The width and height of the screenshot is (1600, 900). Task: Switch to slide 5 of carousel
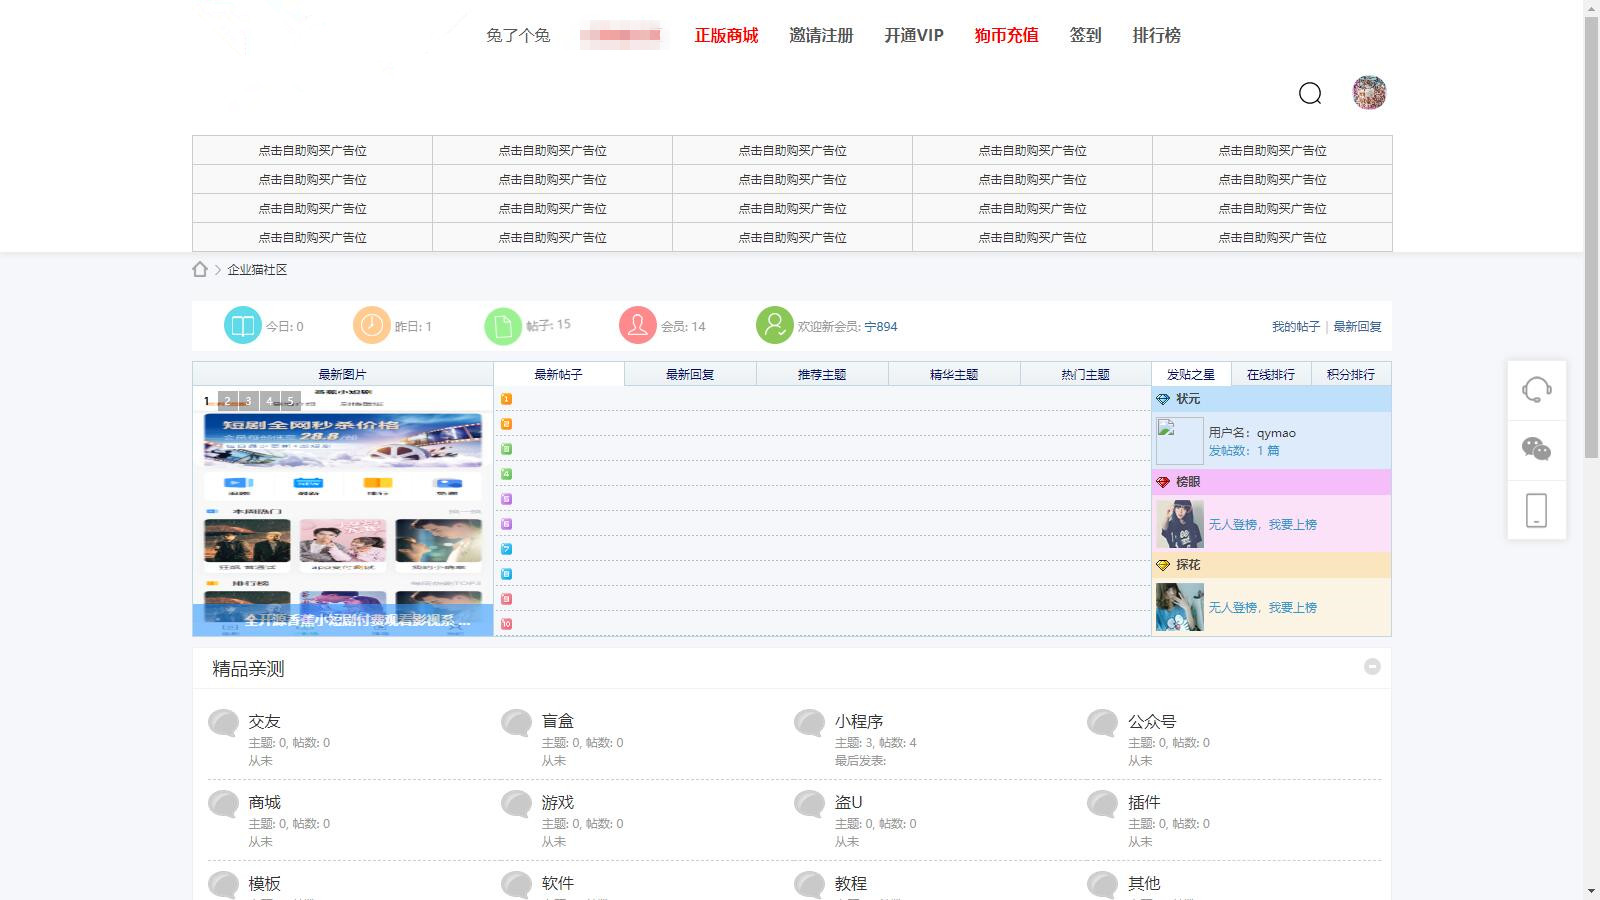tap(291, 401)
